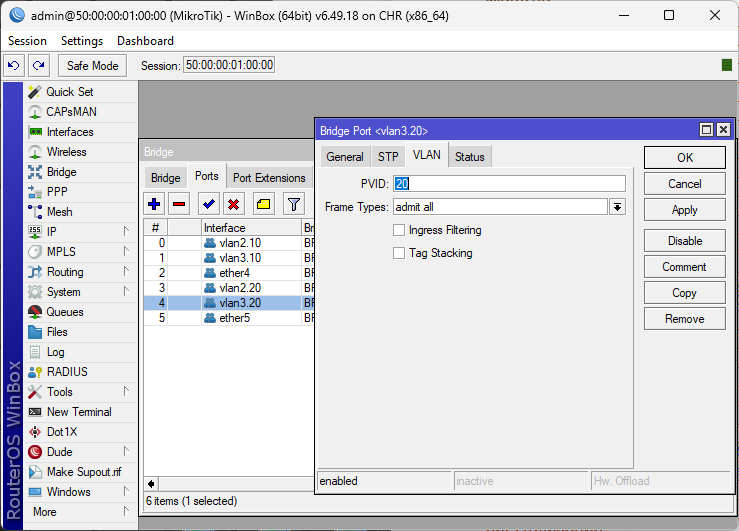The width and height of the screenshot is (739, 531).
Task: Click the redo arrow in toolbar
Action: [x=38, y=65]
